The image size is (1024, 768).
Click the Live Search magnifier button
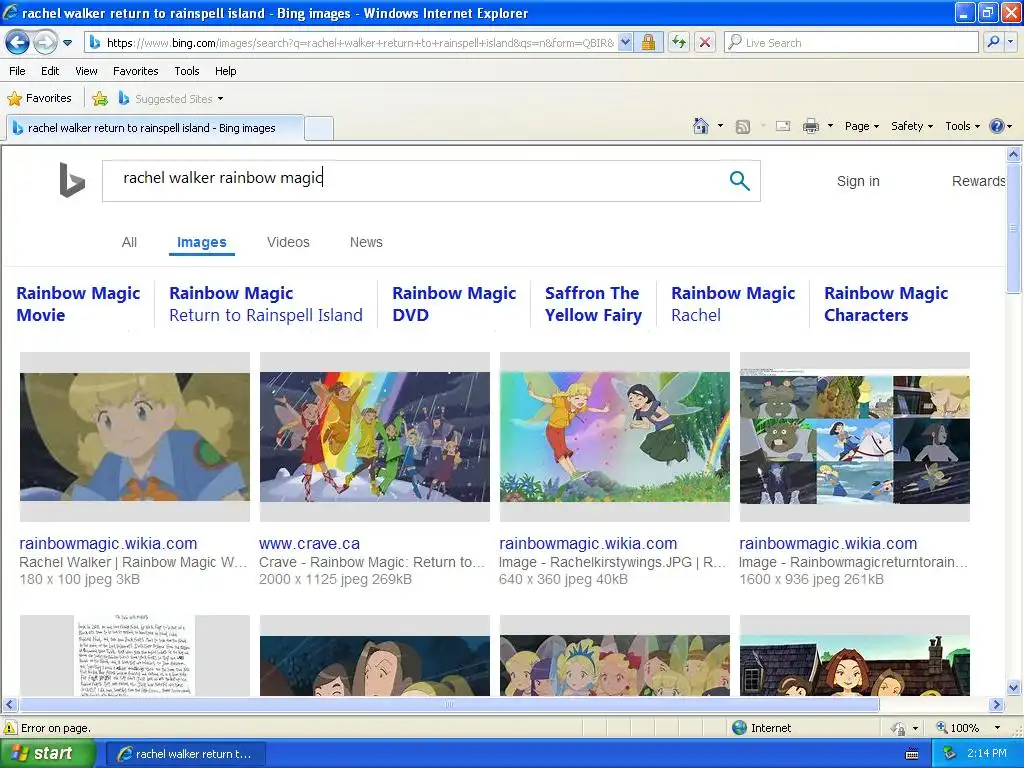(993, 43)
